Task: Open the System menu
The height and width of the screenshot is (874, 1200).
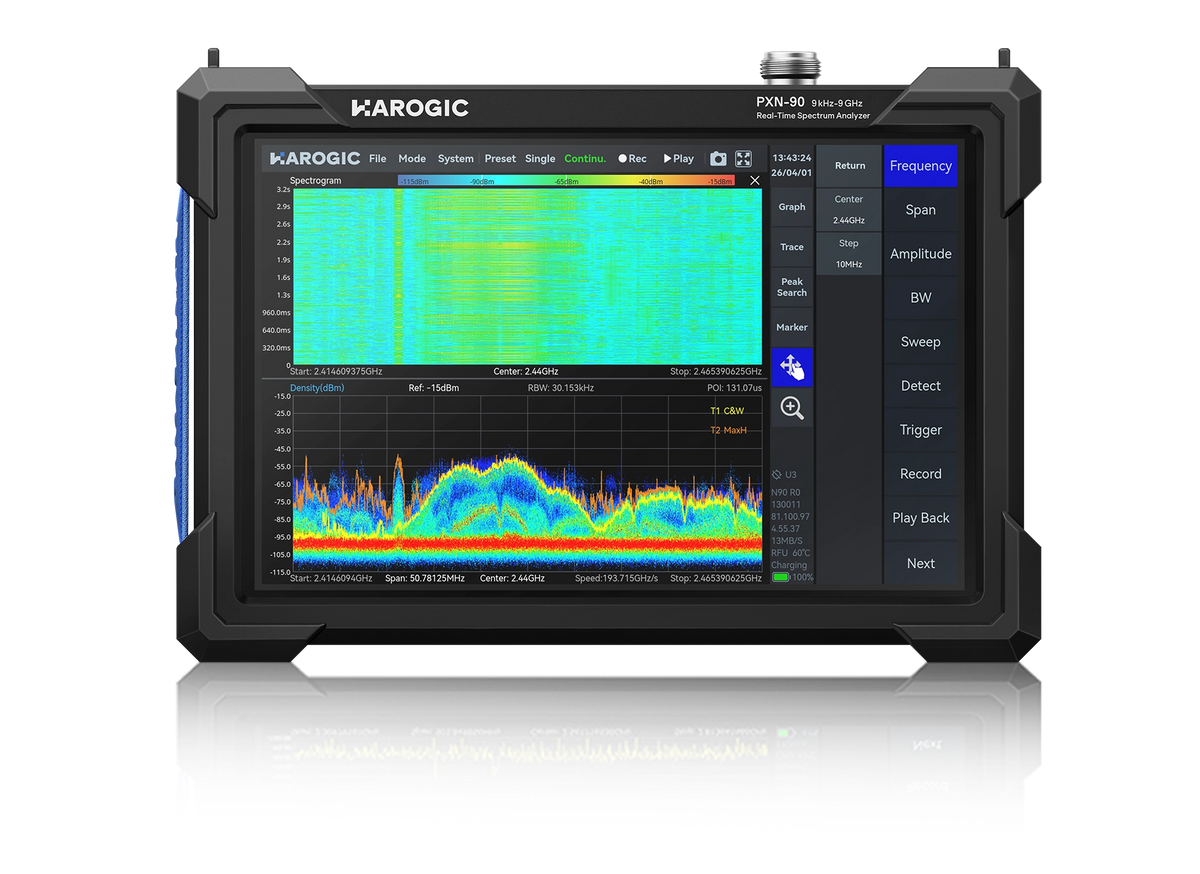Action: coord(456,159)
